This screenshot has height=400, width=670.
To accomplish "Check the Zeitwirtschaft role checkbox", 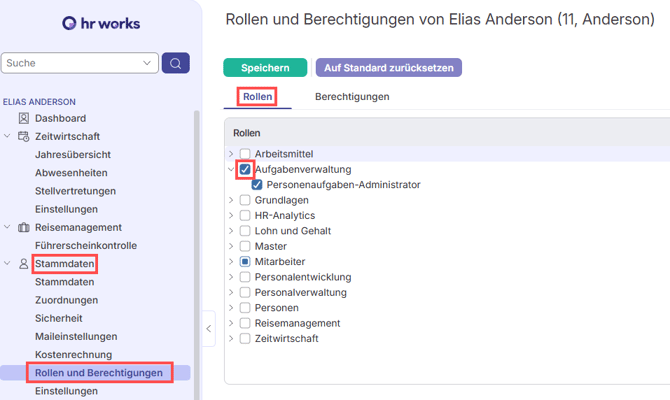I will pyautogui.click(x=245, y=338).
